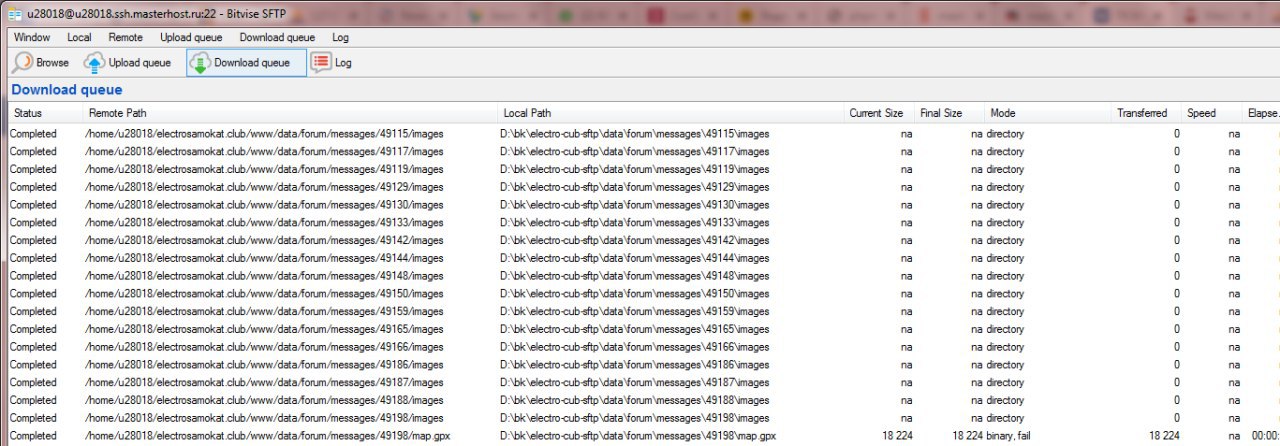This screenshot has width=1280, height=446.
Task: Select remote path row messages/49148/images
Action: click(x=265, y=275)
